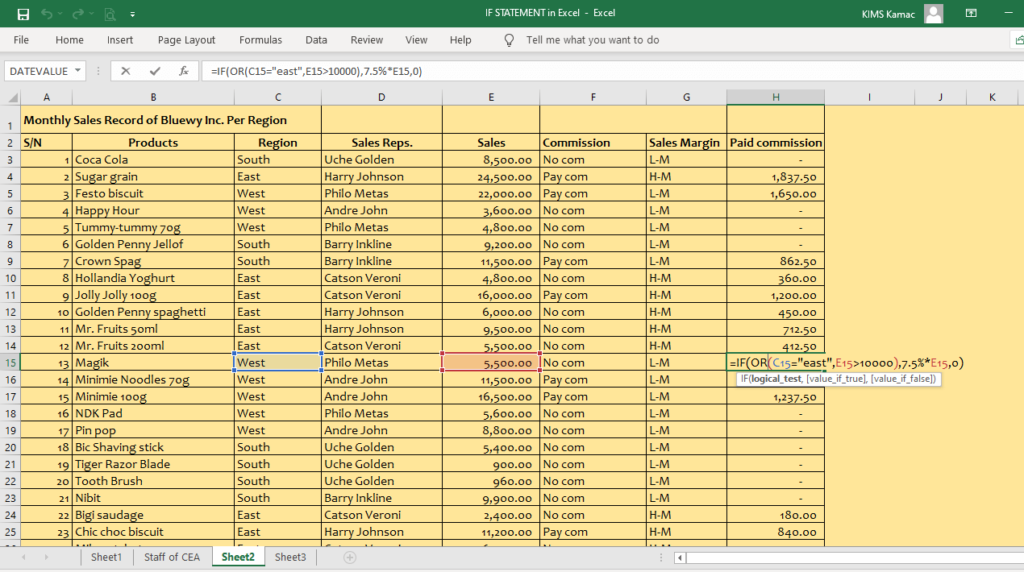Open the Data ribbon tab
Viewport: 1024px width, 572px height.
click(316, 40)
